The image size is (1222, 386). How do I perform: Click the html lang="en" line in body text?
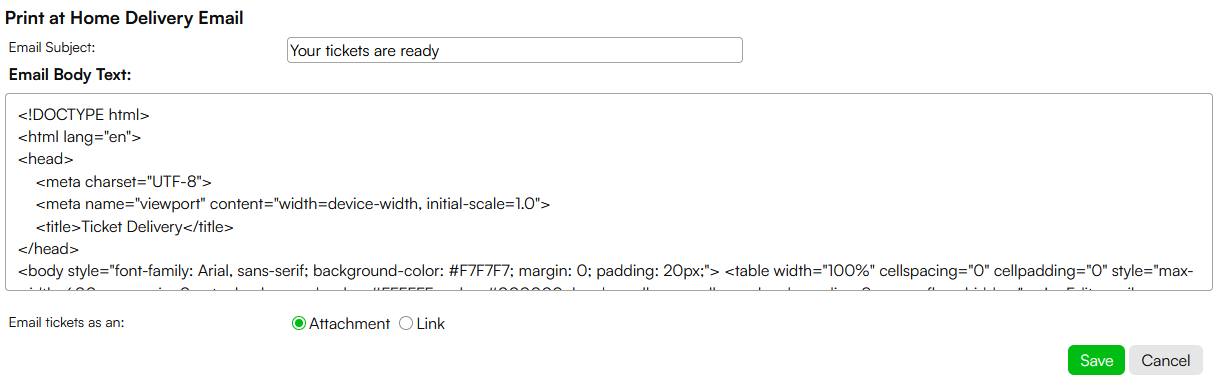pyautogui.click(x=79, y=137)
